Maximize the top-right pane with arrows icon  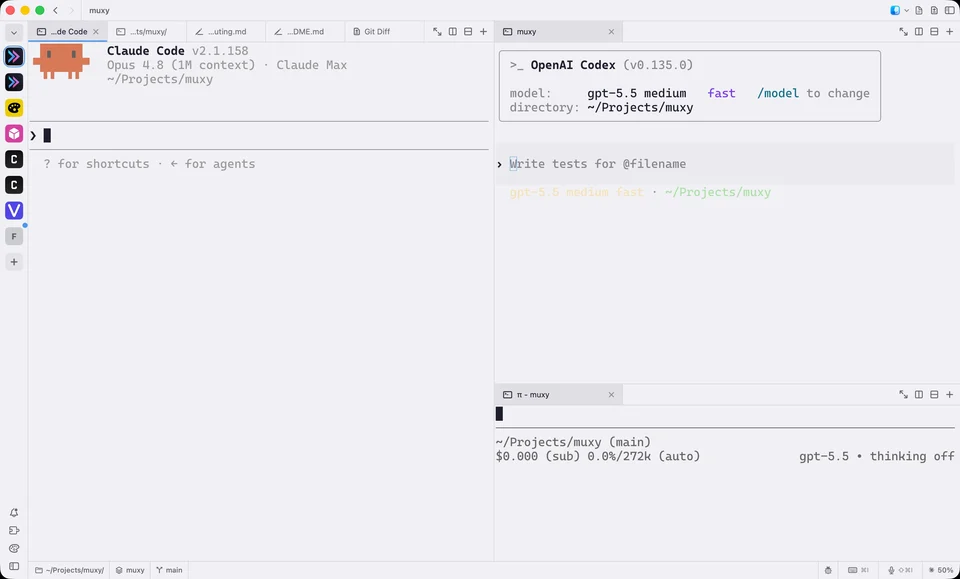(903, 32)
